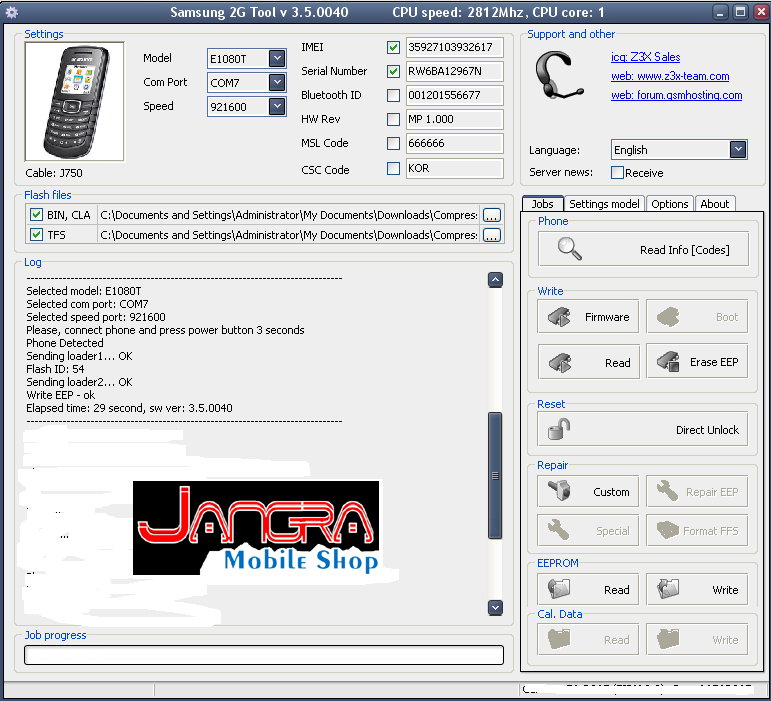Viewport: 771px width, 701px height.
Task: Click the Special repair button
Action: (x=588, y=530)
